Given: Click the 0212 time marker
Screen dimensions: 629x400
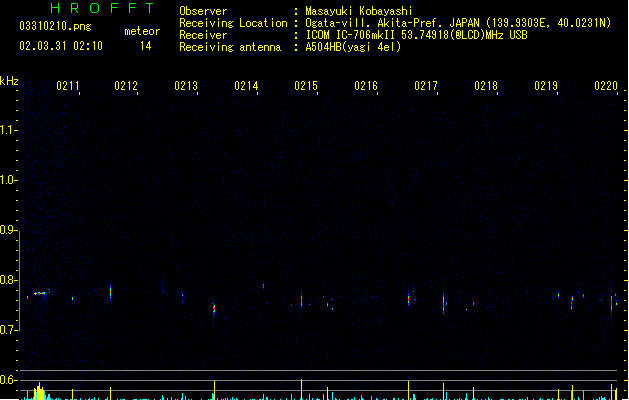Looking at the screenshot, I should 126,86.
